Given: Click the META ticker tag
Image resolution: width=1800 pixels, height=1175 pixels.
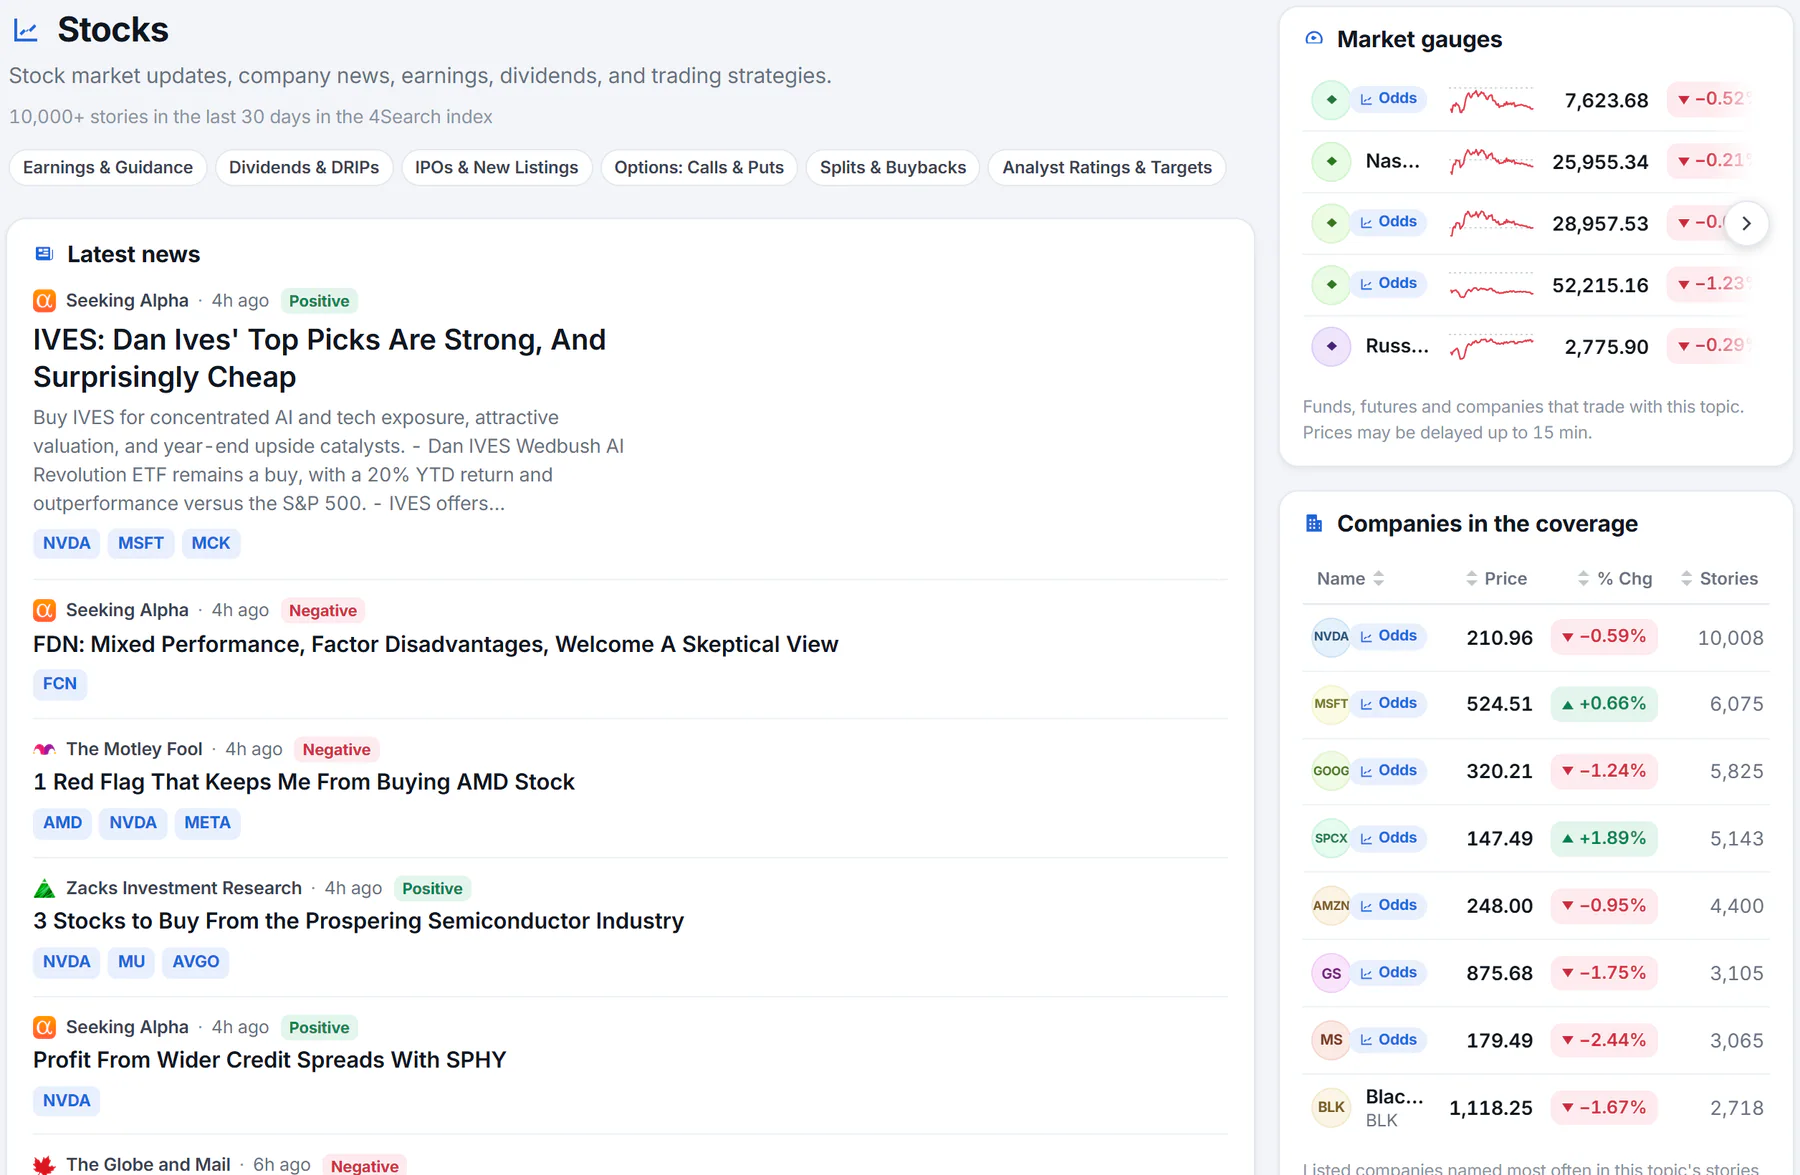Looking at the screenshot, I should click(x=207, y=822).
